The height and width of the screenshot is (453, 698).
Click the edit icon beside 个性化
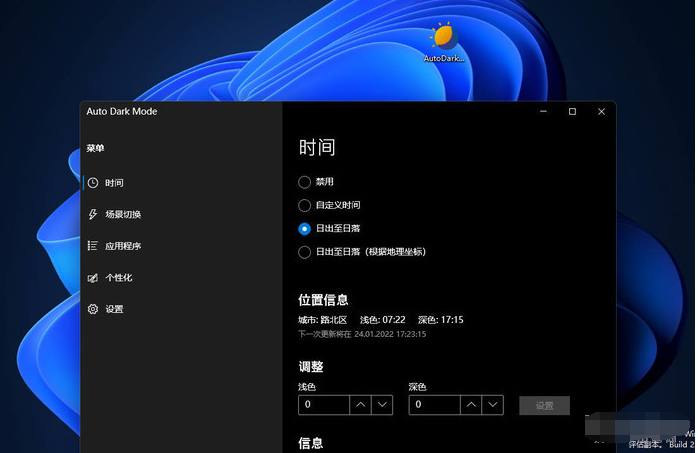coord(93,278)
